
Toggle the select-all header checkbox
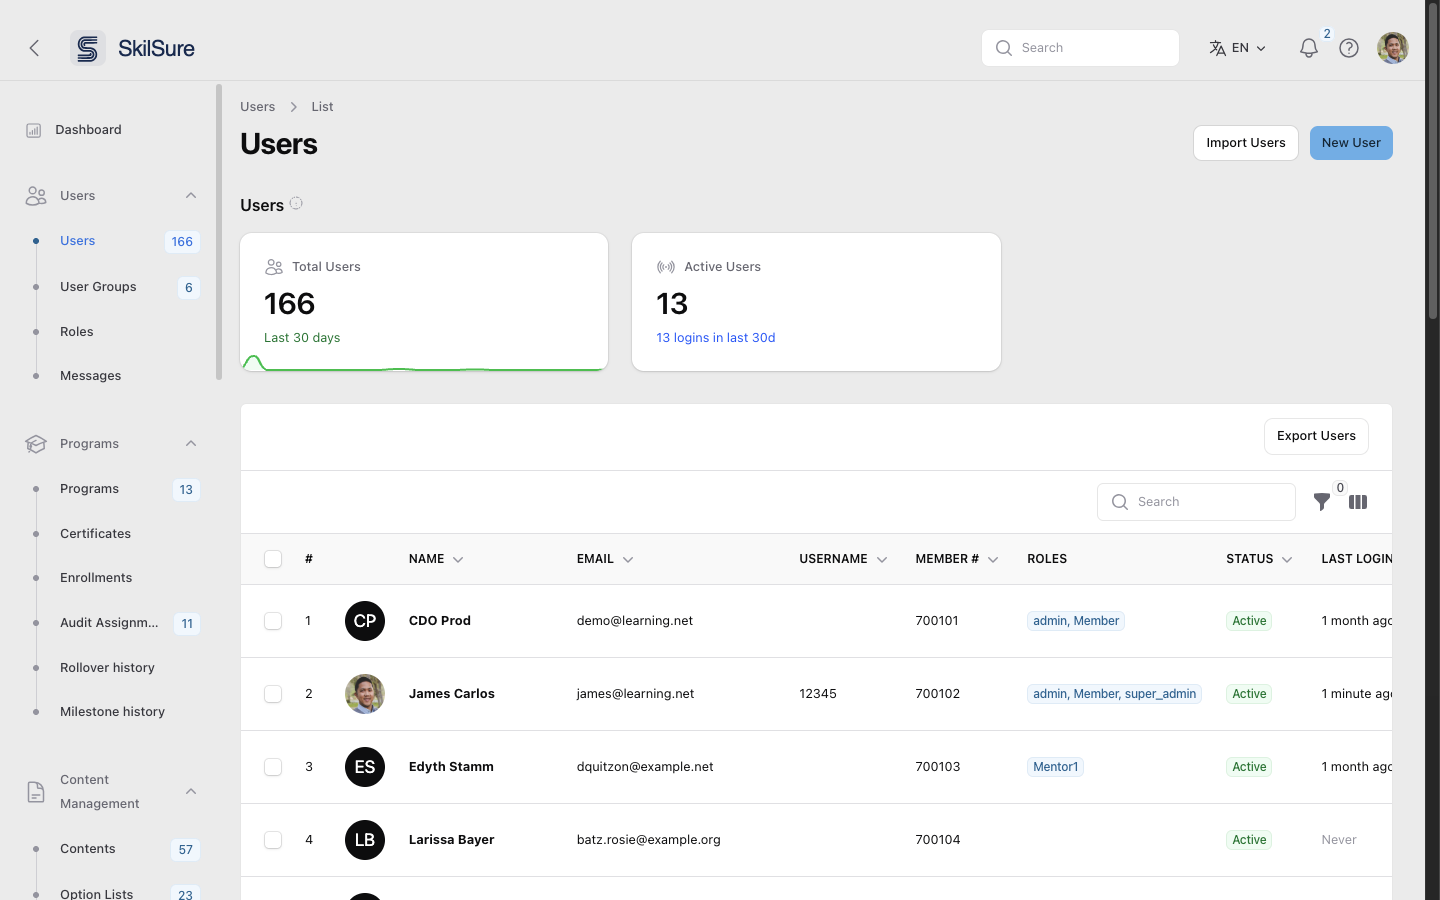pyautogui.click(x=273, y=559)
